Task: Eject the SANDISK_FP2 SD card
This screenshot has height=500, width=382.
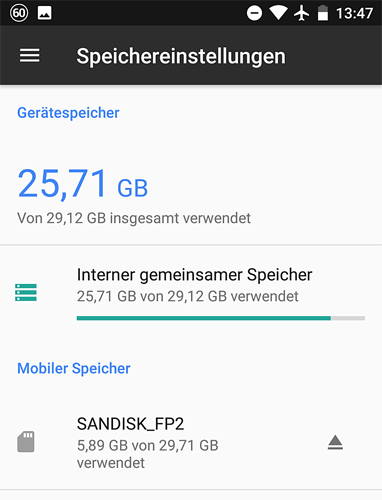Action: [335, 442]
